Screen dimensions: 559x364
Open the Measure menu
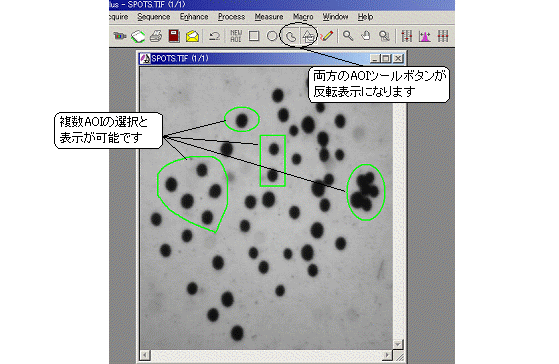269,17
